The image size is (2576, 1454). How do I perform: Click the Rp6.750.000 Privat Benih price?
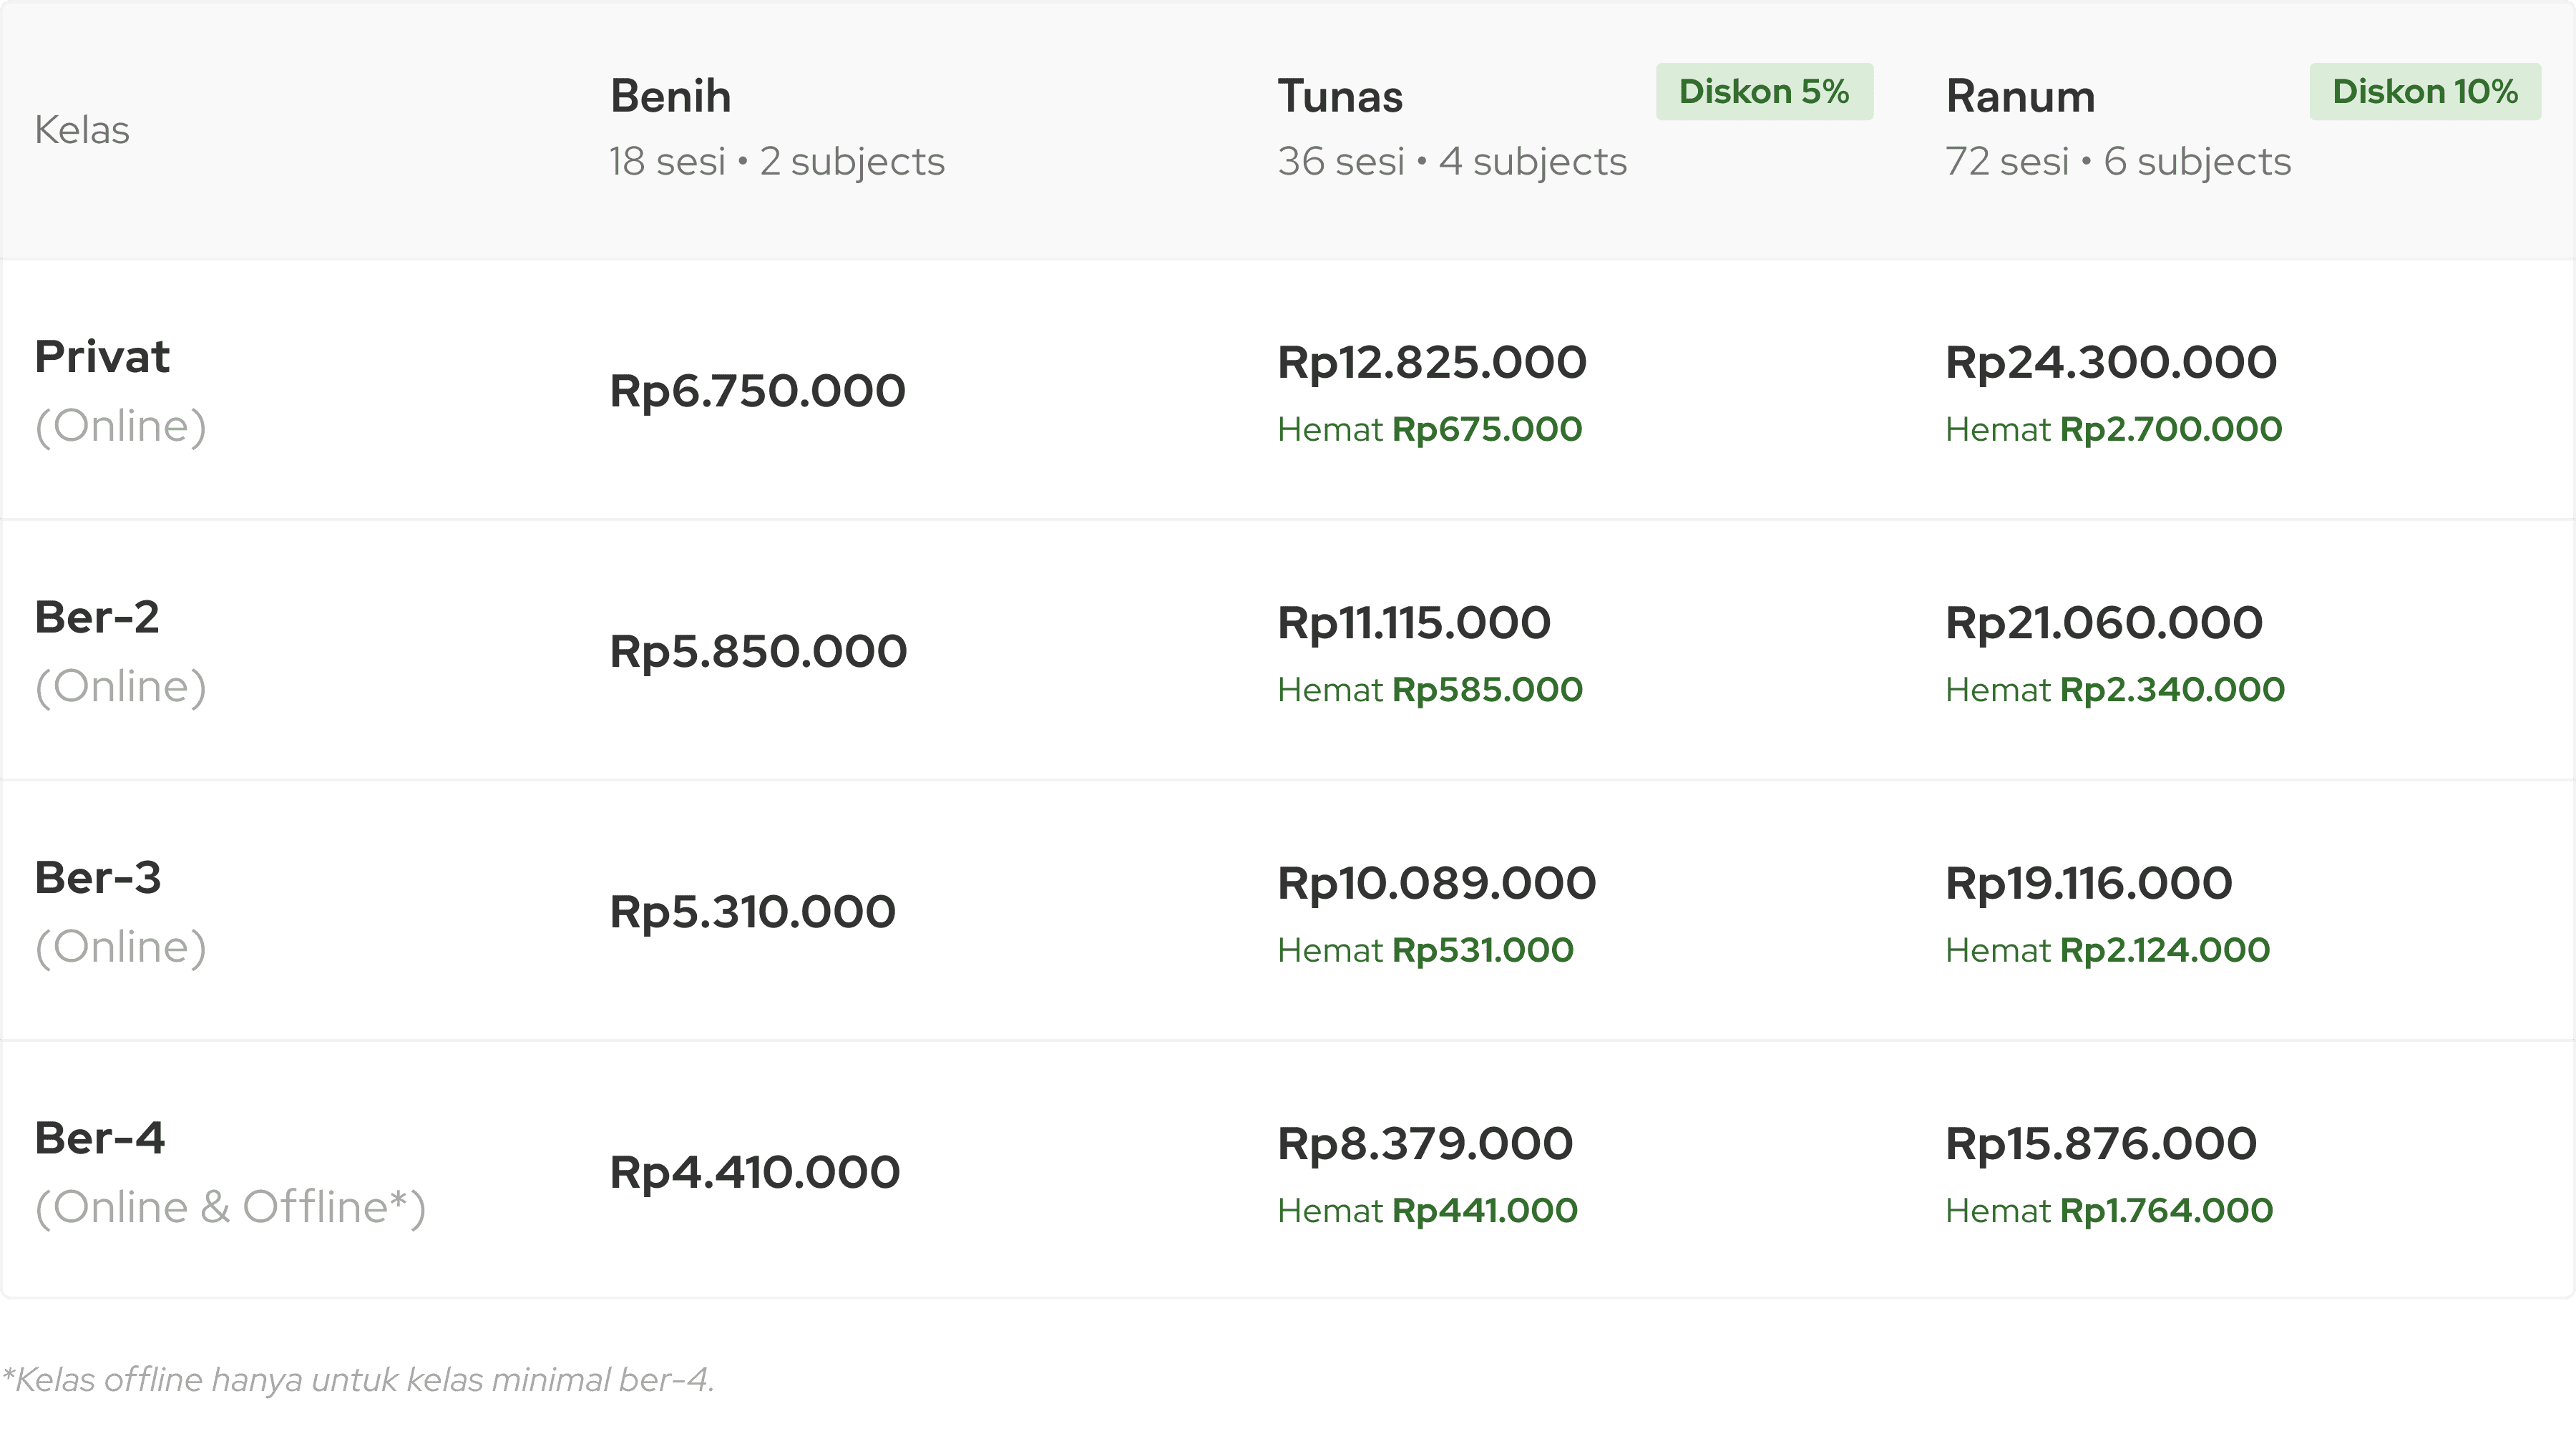(758, 391)
